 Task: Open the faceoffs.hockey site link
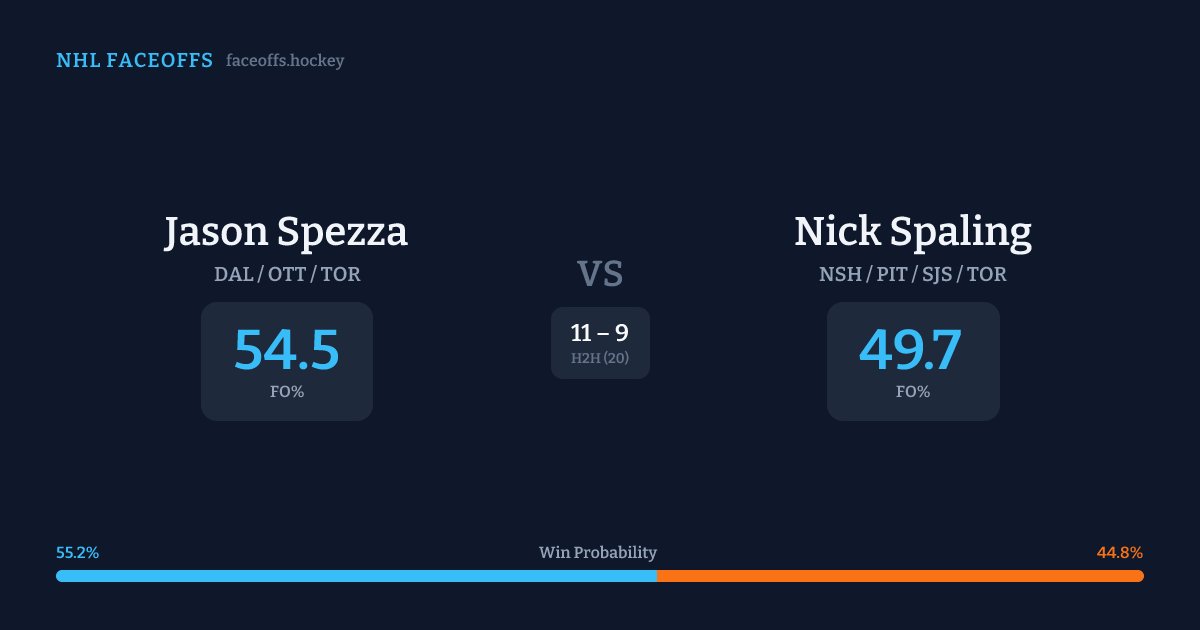285,61
